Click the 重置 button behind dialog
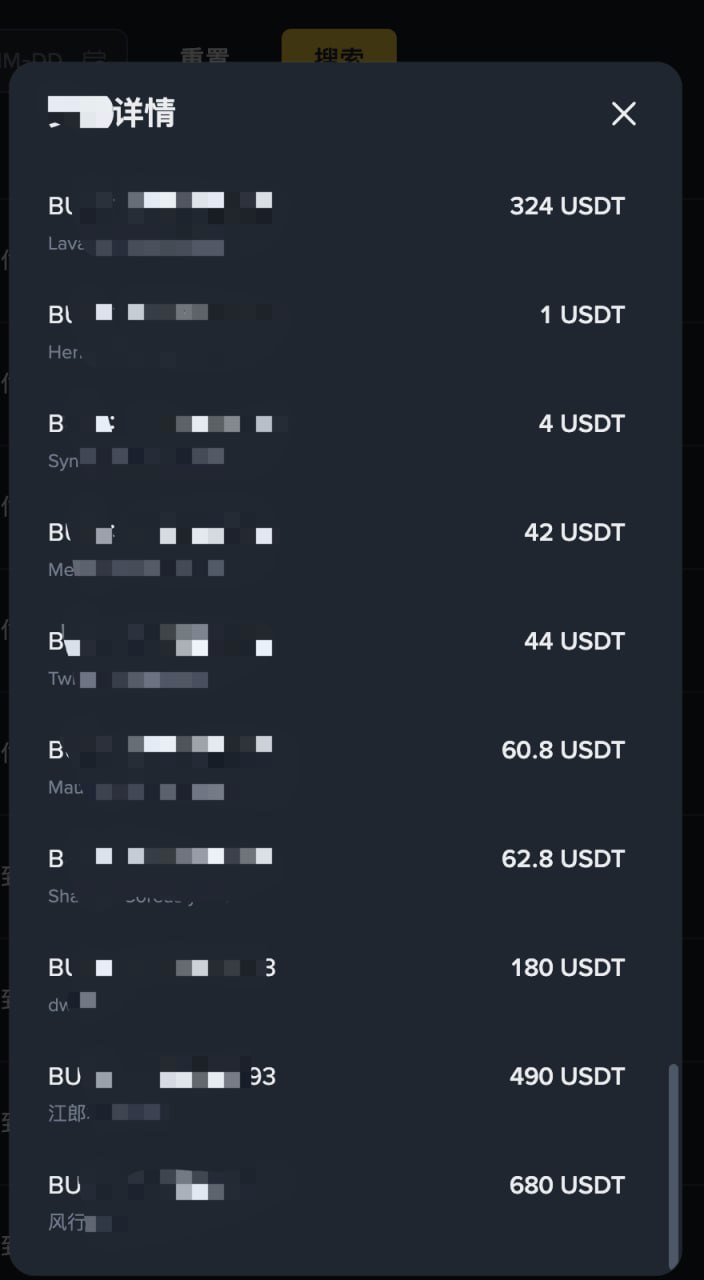The image size is (704, 1280). (x=204, y=48)
